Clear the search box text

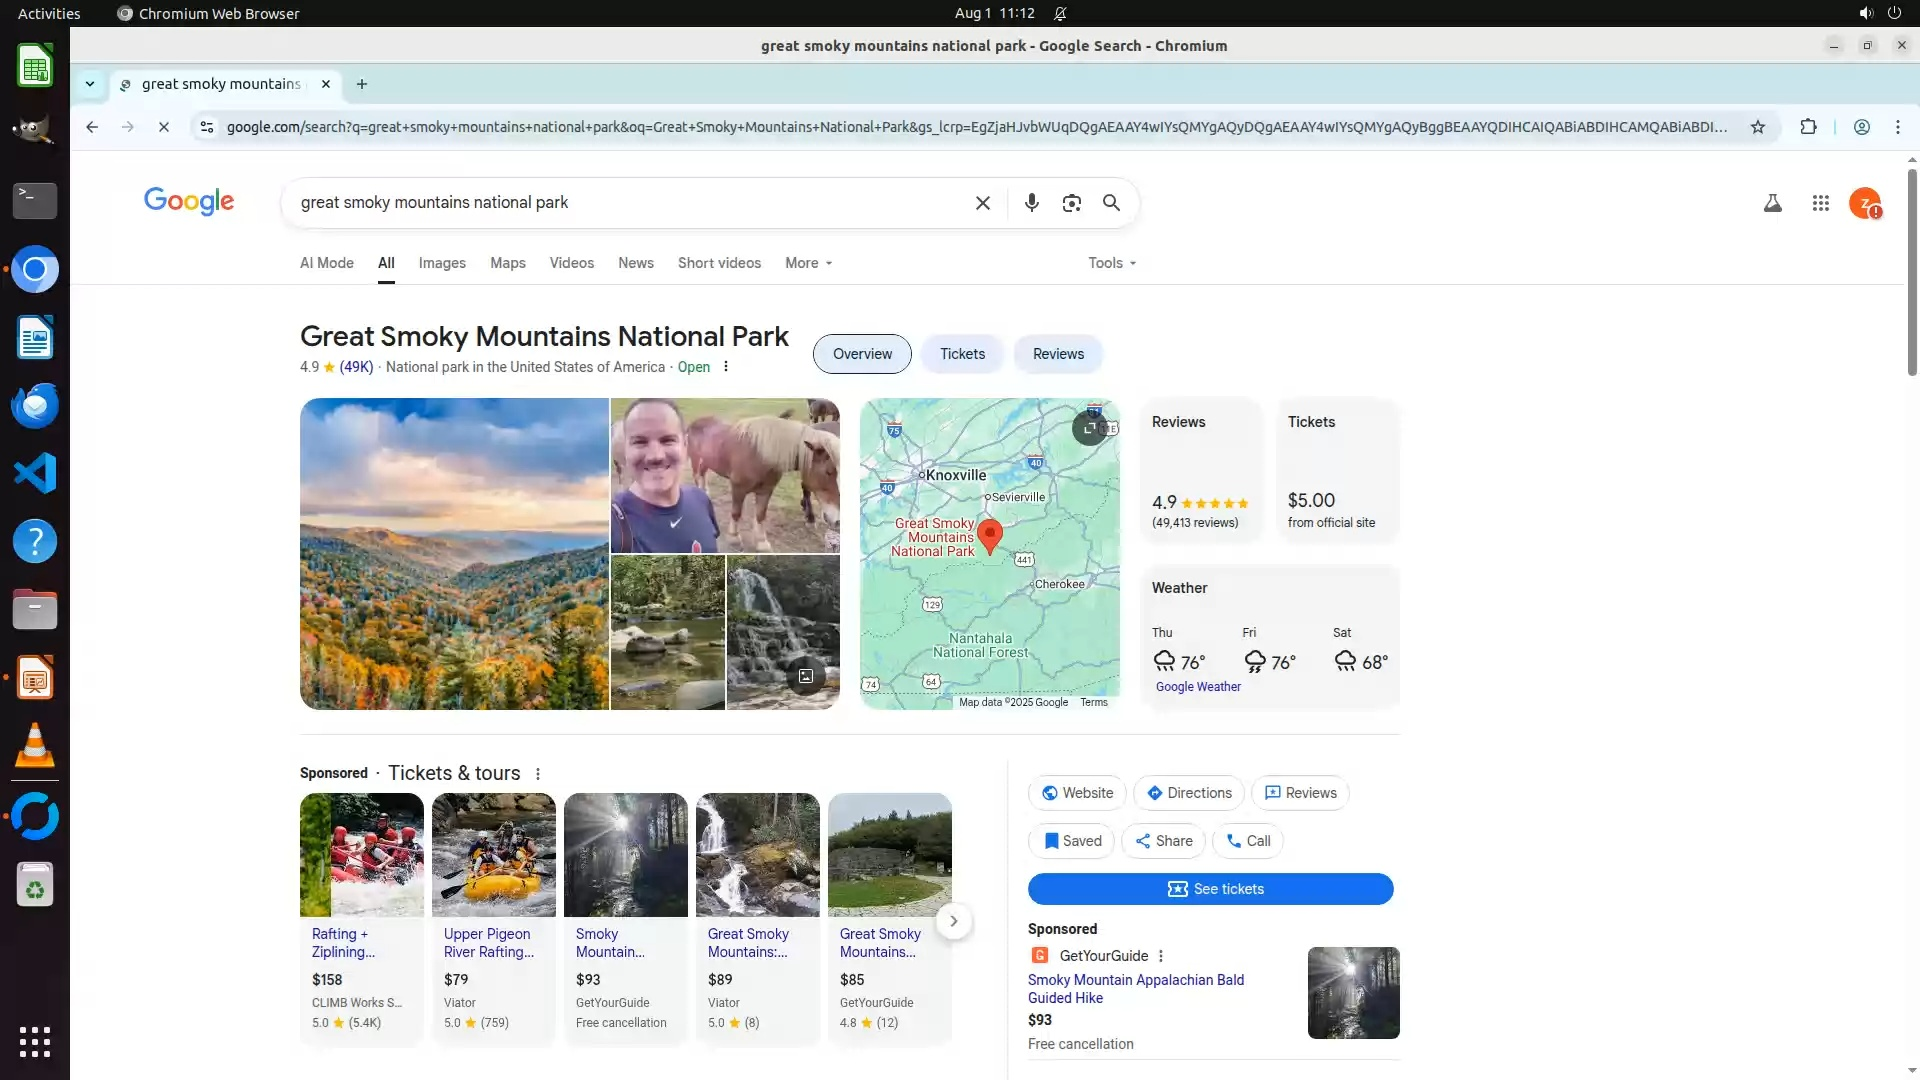982,203
